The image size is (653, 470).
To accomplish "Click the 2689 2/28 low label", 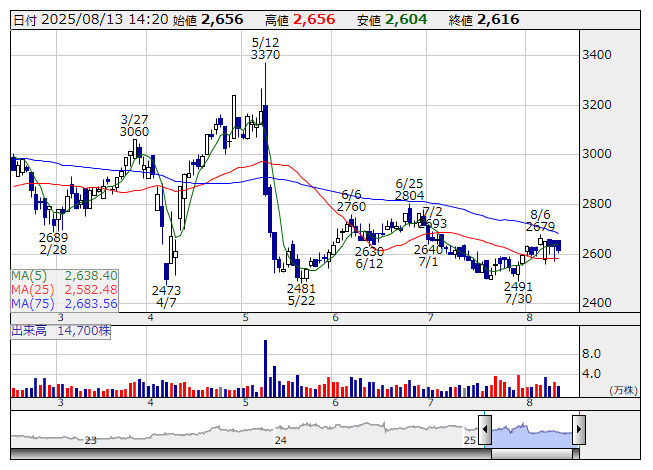I will [53, 244].
